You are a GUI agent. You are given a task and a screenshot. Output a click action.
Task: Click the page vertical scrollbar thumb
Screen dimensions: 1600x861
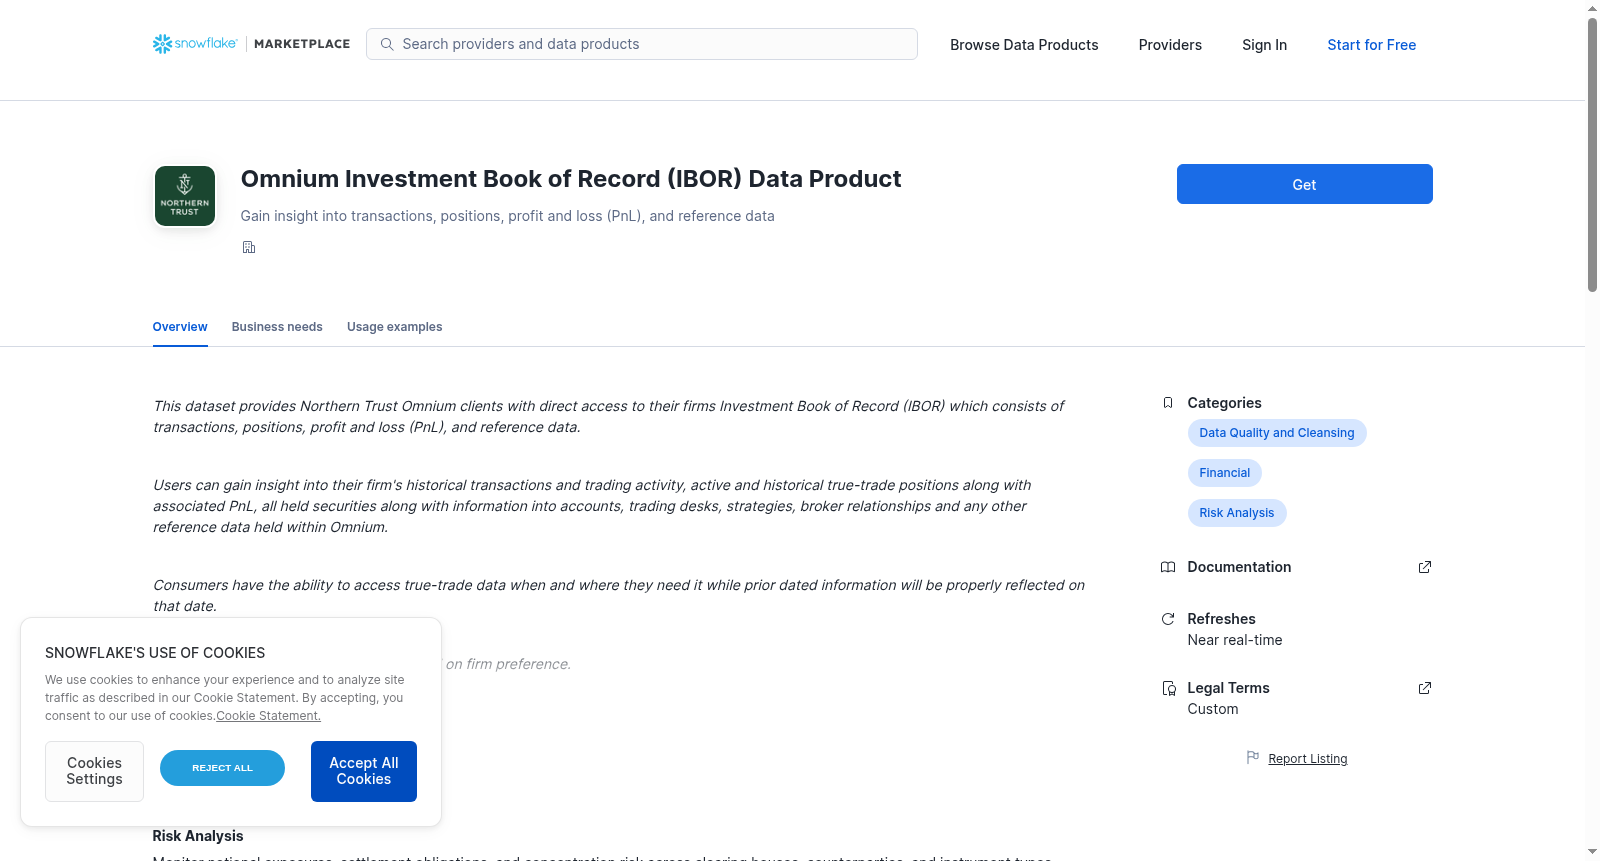[1592, 155]
